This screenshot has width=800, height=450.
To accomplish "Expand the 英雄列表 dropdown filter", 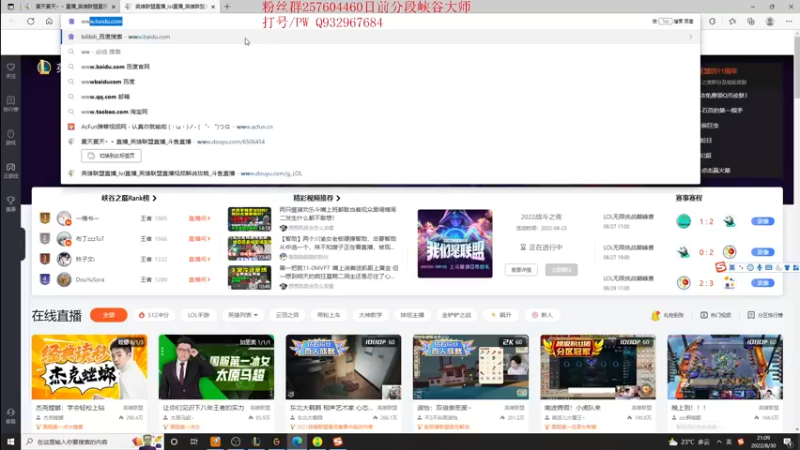I will [x=242, y=315].
